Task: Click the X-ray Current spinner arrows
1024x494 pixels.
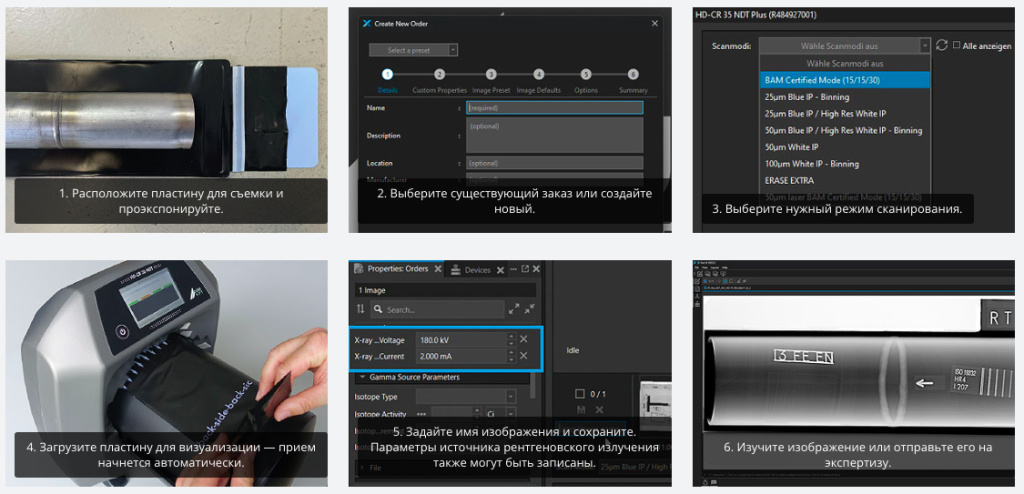Action: pyautogui.click(x=509, y=357)
